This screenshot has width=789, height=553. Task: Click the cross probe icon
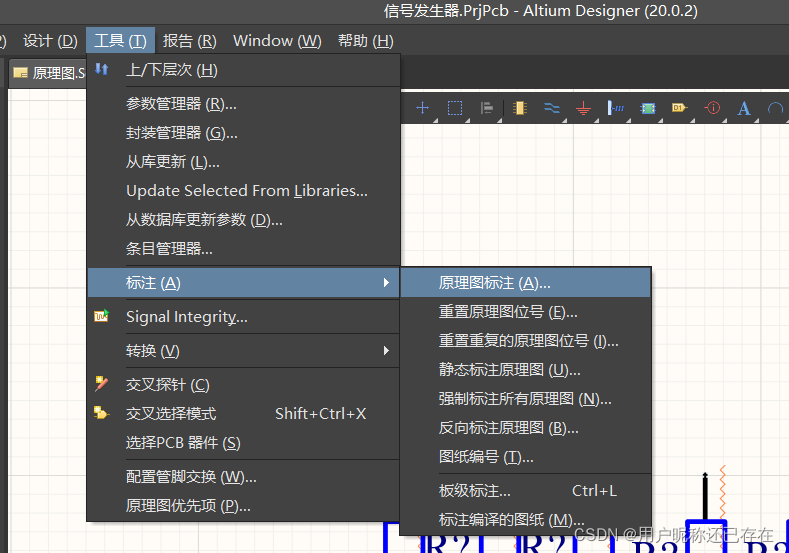102,383
